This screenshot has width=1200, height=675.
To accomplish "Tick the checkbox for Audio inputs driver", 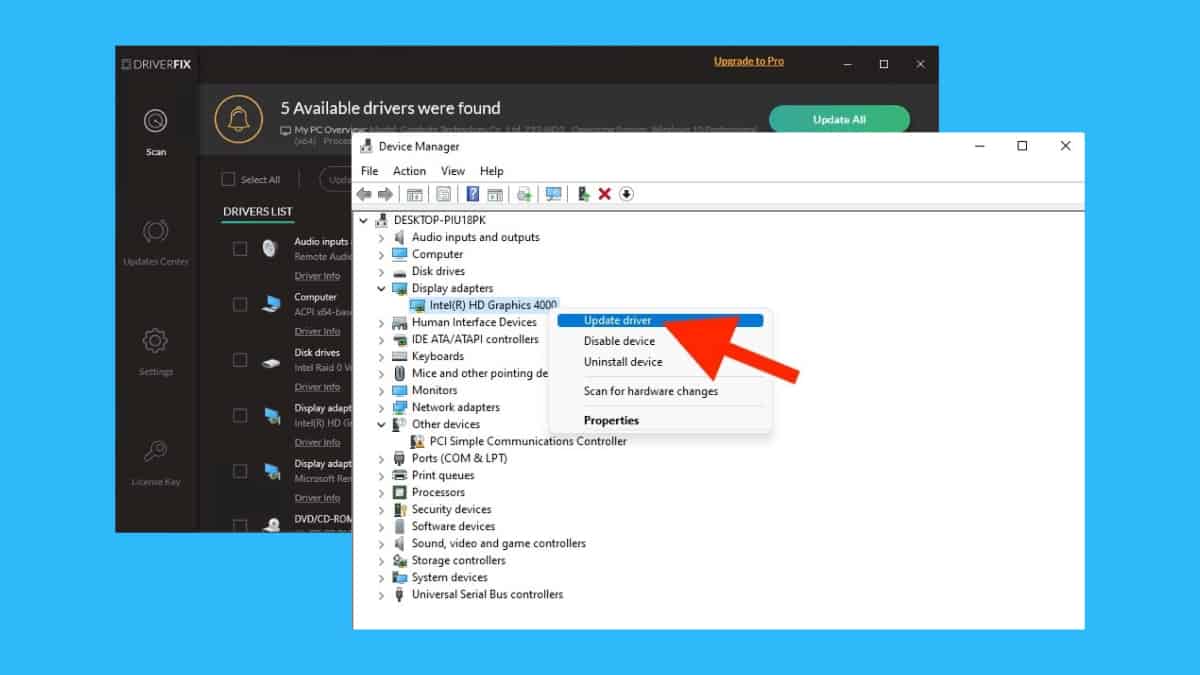I will (240, 249).
